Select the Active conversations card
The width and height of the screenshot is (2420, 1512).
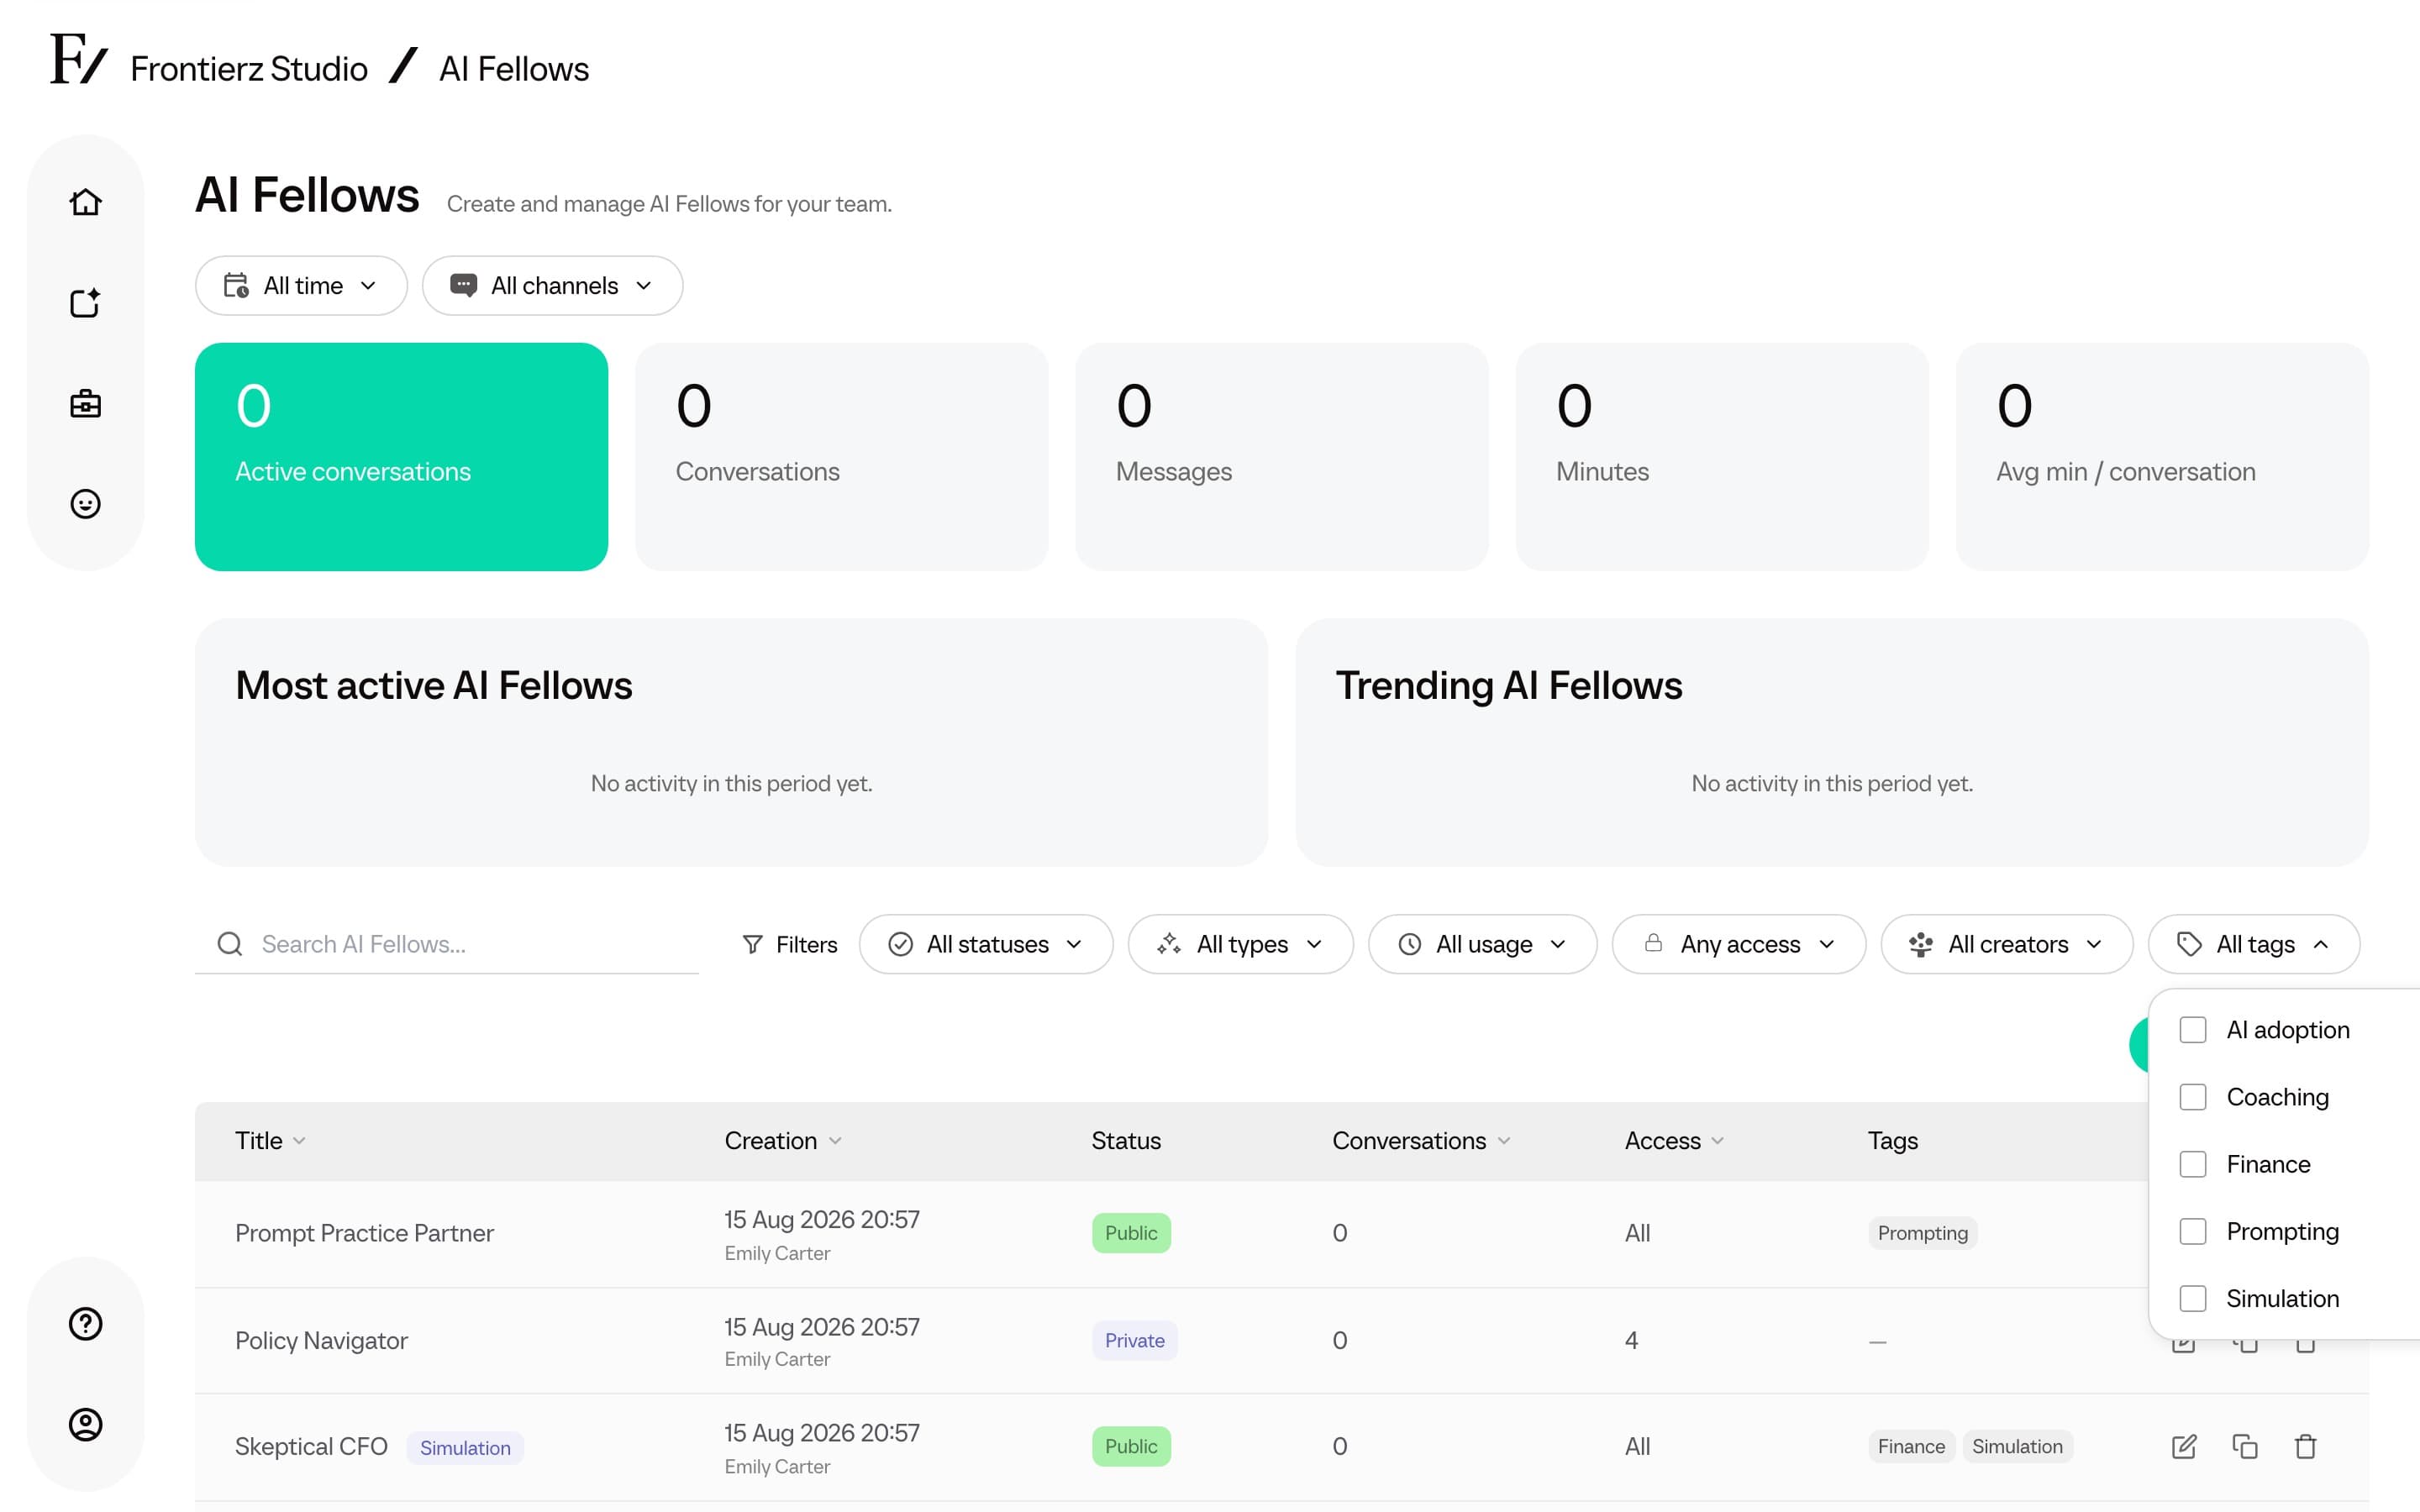coord(401,457)
